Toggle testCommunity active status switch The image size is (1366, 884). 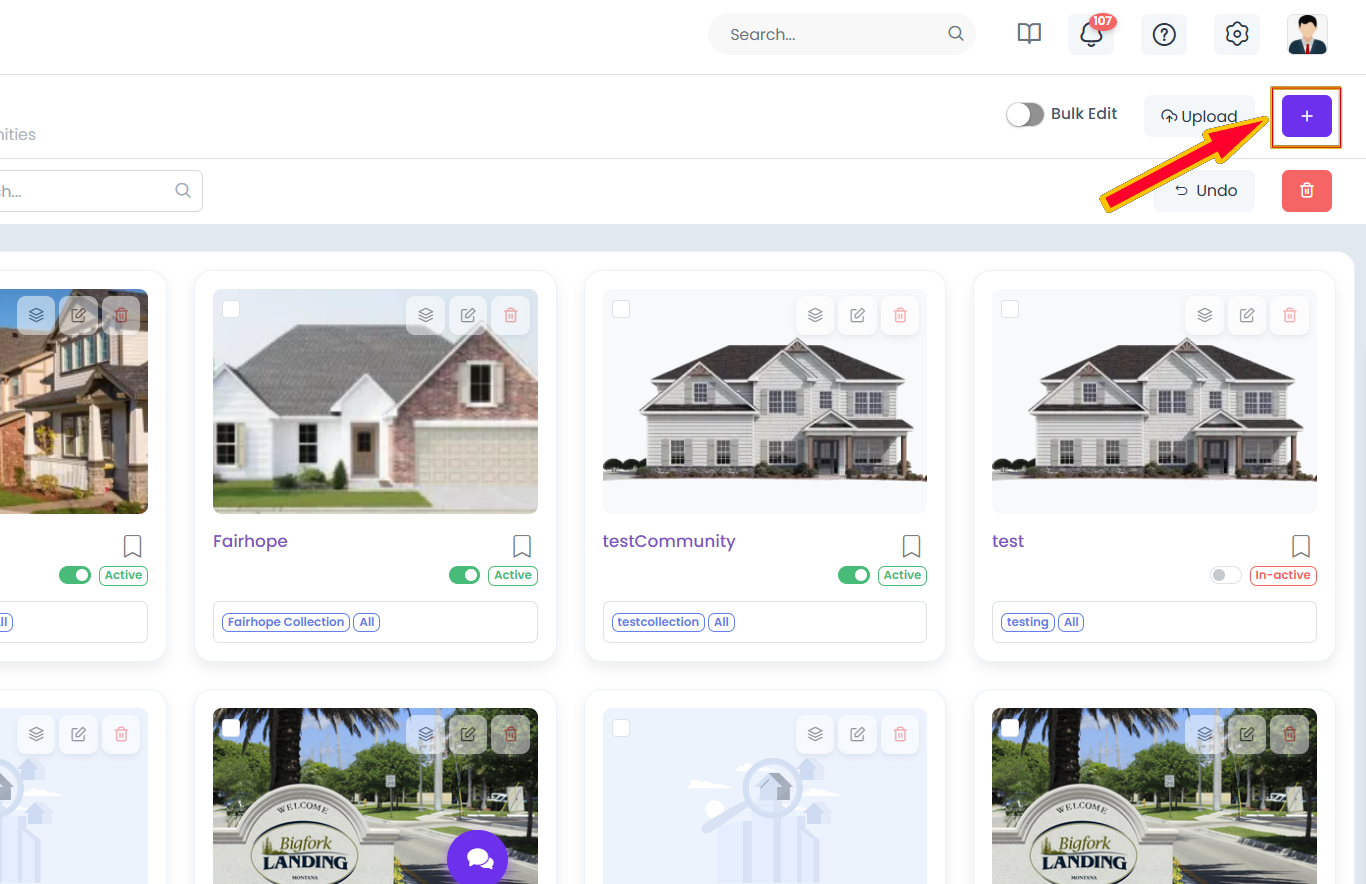(x=854, y=575)
